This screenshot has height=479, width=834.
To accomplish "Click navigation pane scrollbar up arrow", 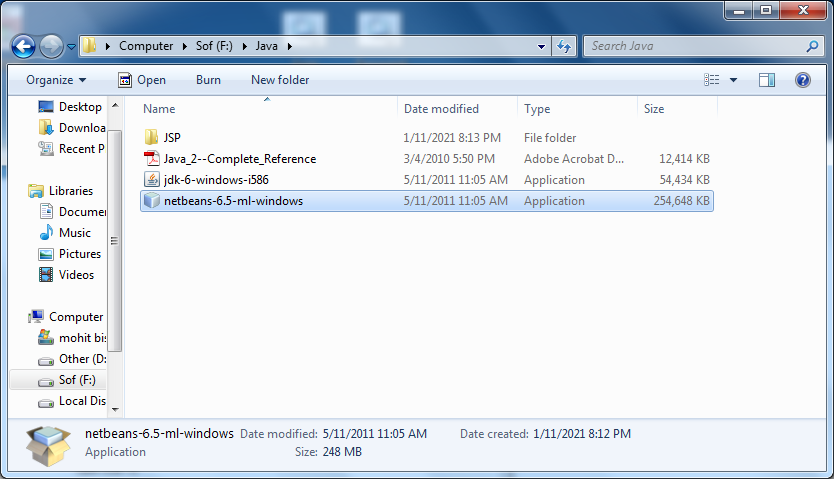I will 115,105.
